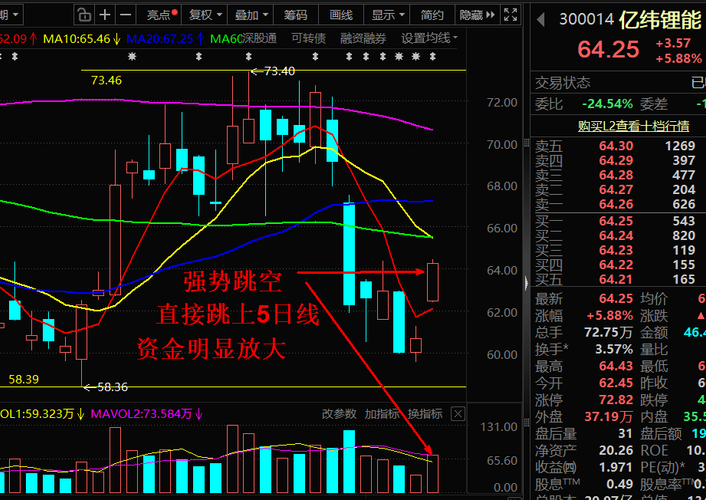The image size is (706, 500).
Task: Click the tallest volume bar near 131.00 level
Action: coord(233,458)
